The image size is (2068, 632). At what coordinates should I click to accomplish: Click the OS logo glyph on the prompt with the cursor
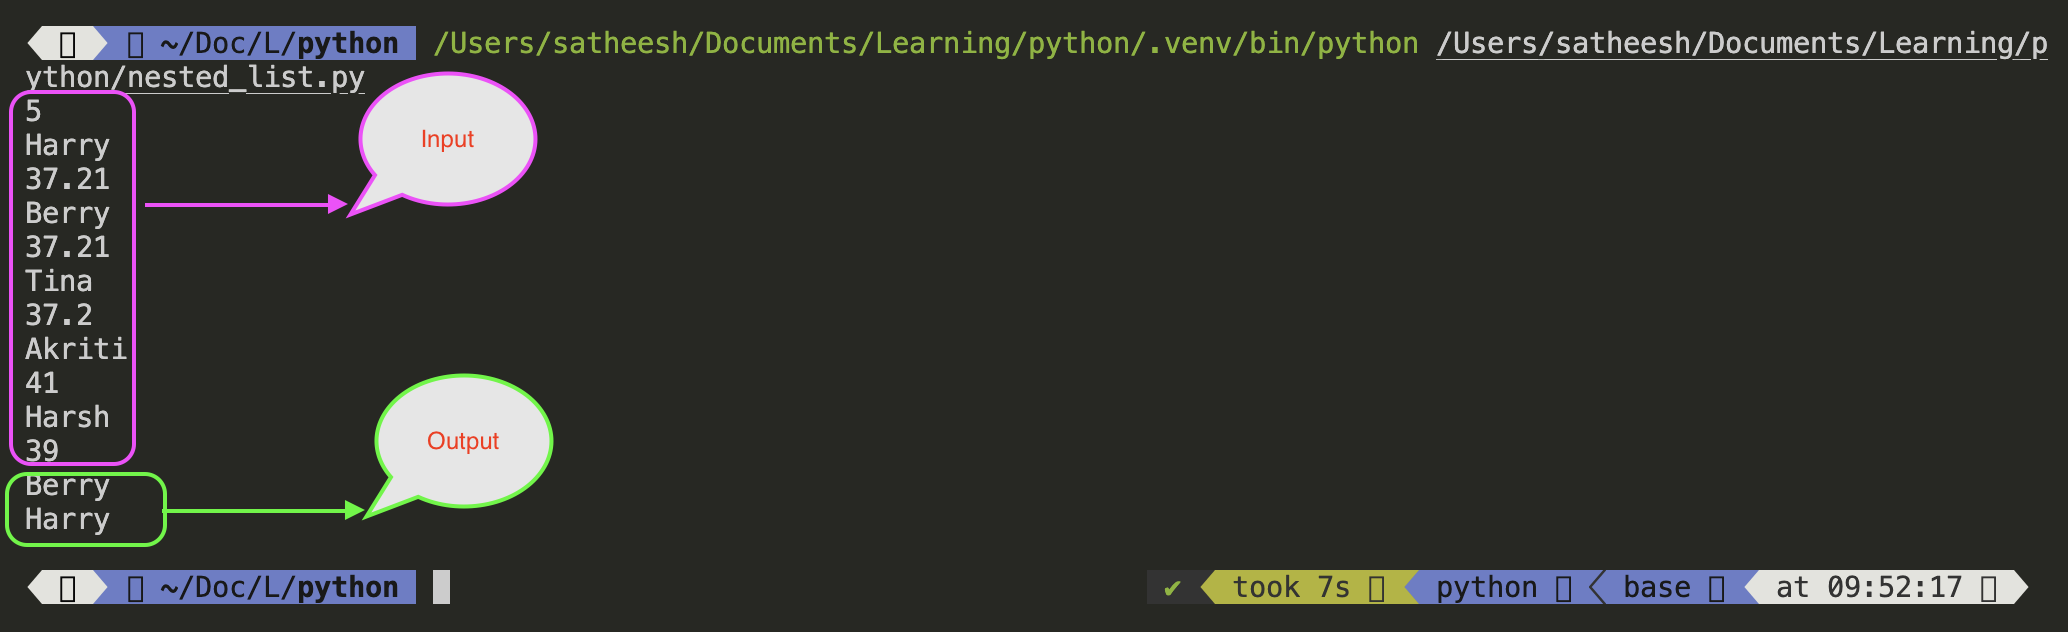point(68,588)
